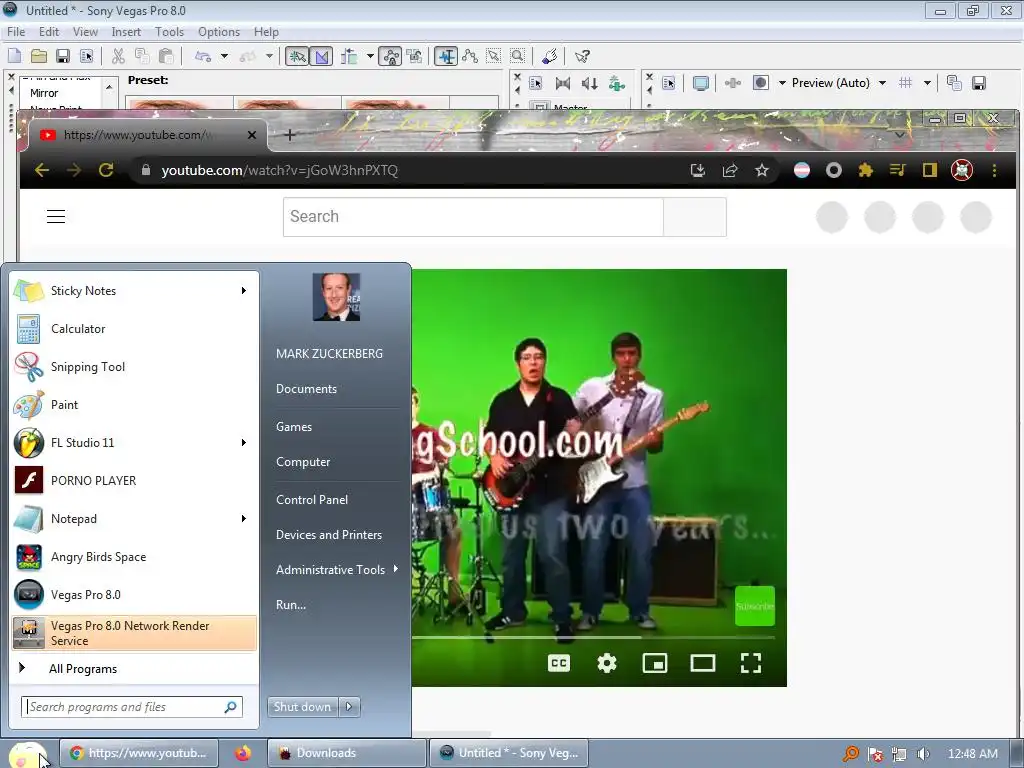Open the Preview (Auto) quality dropdown
Screen dimensions: 1024x768
coord(839,83)
